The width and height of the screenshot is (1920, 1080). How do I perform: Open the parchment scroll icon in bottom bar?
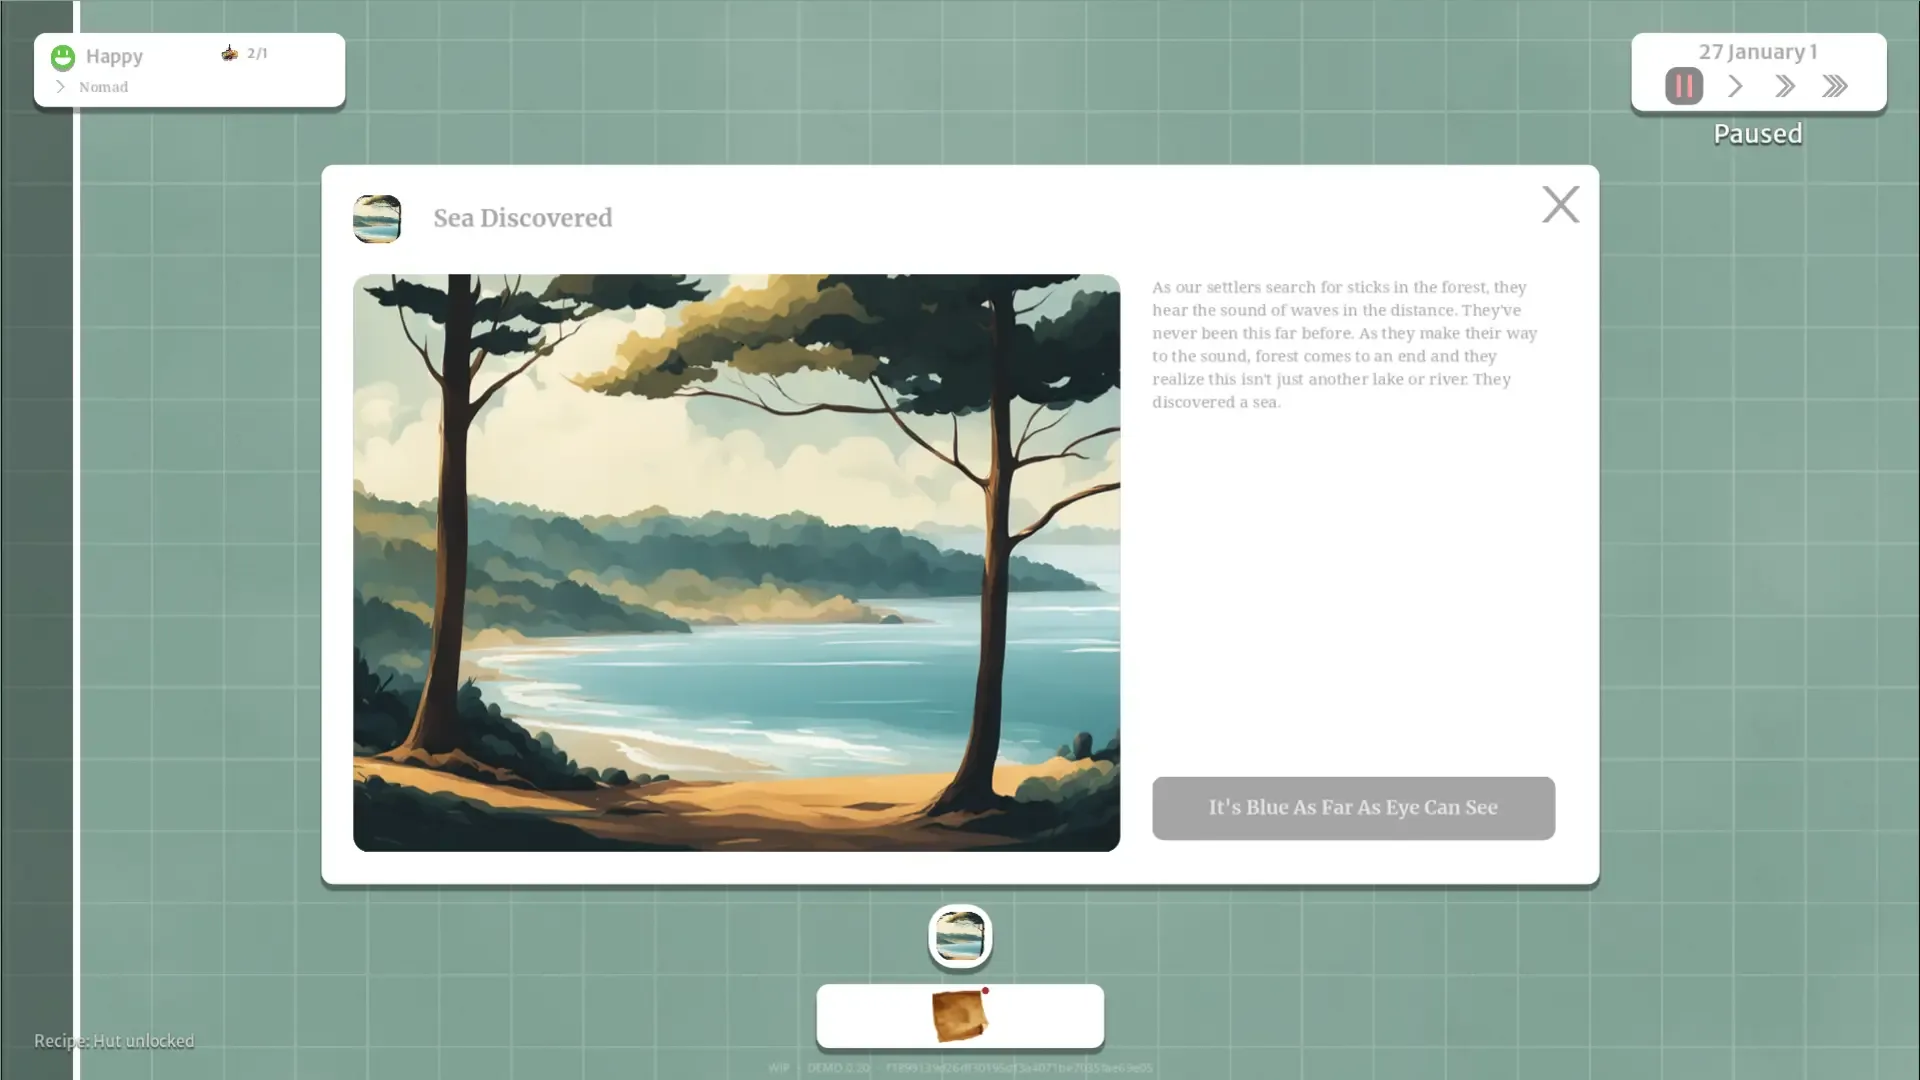[x=958, y=1016]
